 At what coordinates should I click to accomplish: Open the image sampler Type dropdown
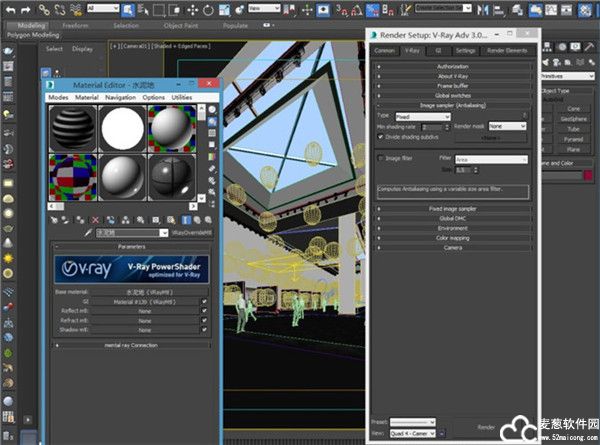pos(420,117)
